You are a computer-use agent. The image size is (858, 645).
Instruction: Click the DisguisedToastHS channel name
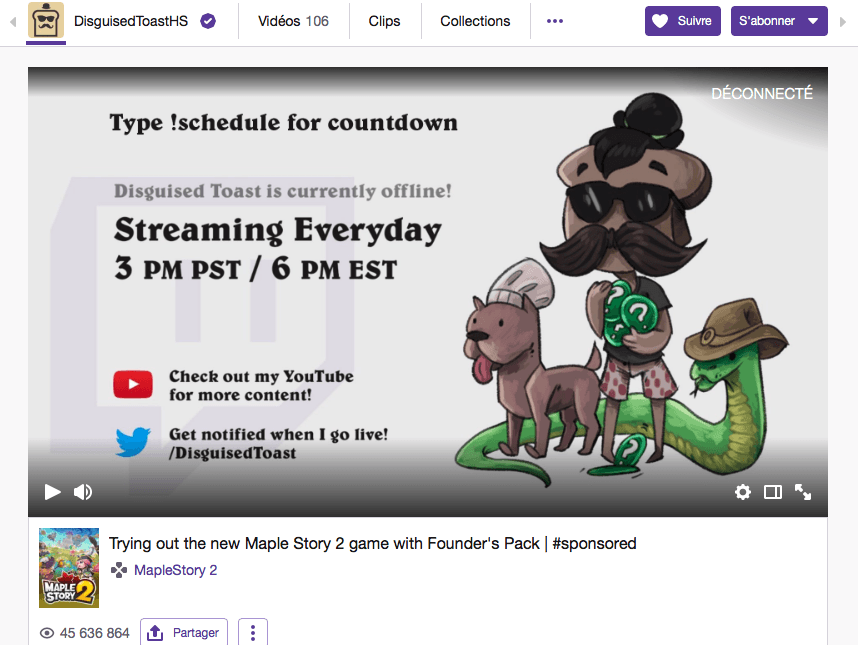131,21
